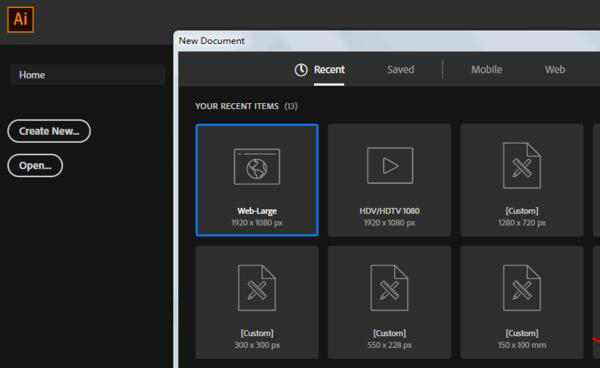Viewport: 600px width, 368px height.
Task: Click the HDV/HDTV 1080 preset label
Action: tap(390, 211)
